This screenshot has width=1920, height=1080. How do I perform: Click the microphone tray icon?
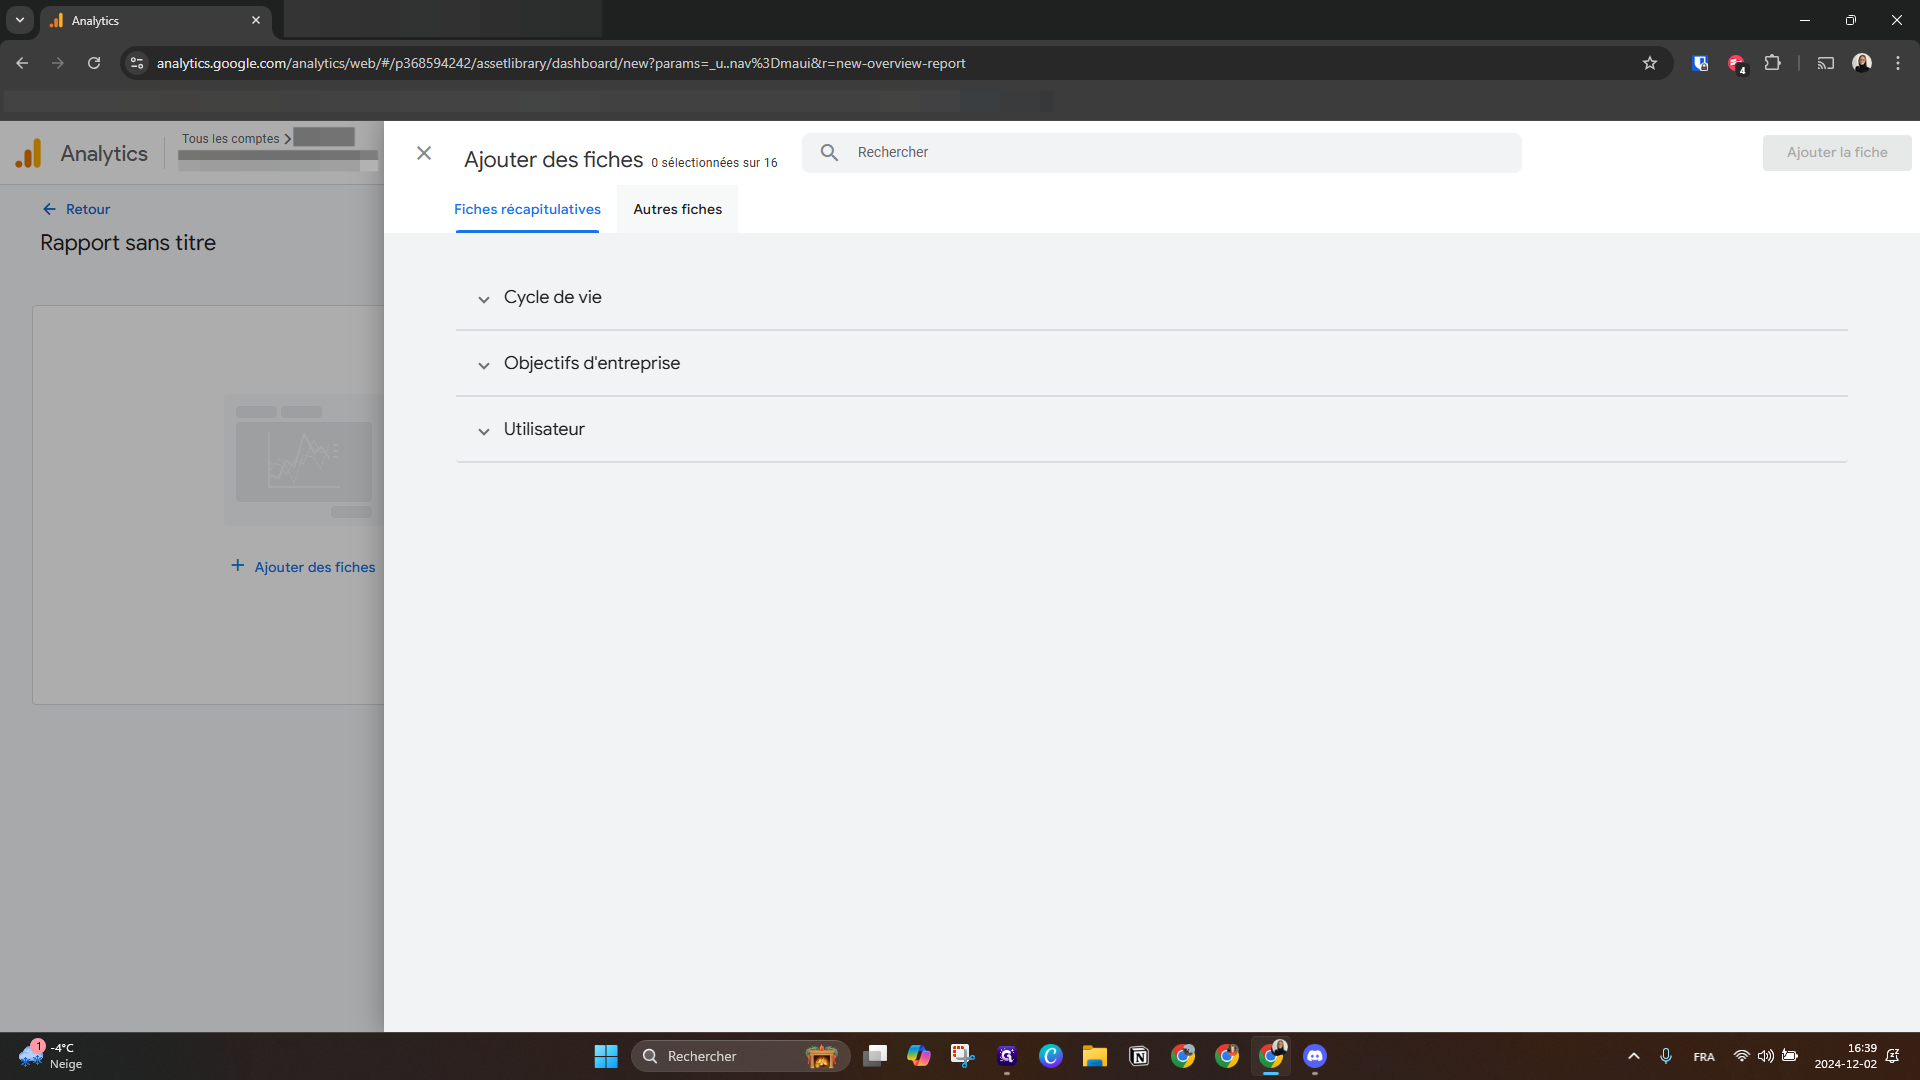[1666, 1056]
